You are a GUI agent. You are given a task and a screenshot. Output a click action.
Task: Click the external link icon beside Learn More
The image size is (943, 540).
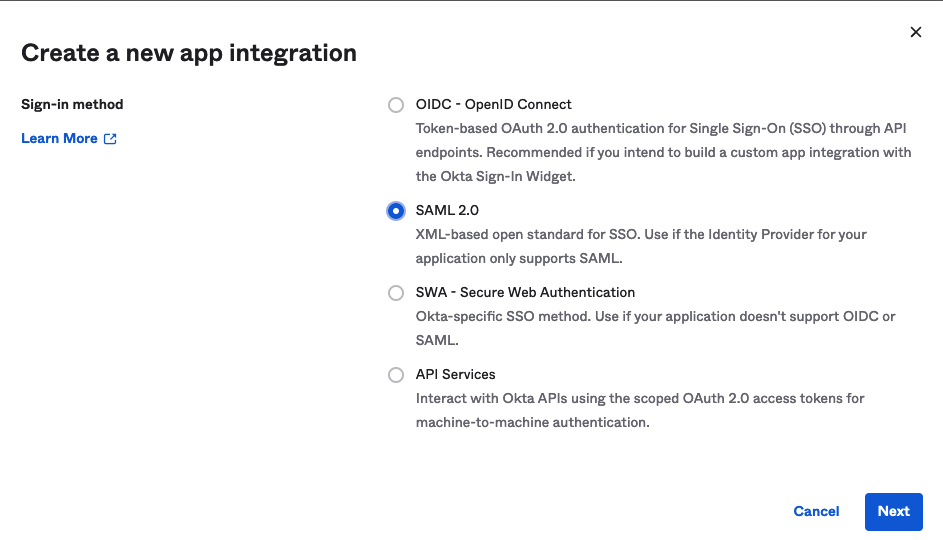click(x=110, y=139)
